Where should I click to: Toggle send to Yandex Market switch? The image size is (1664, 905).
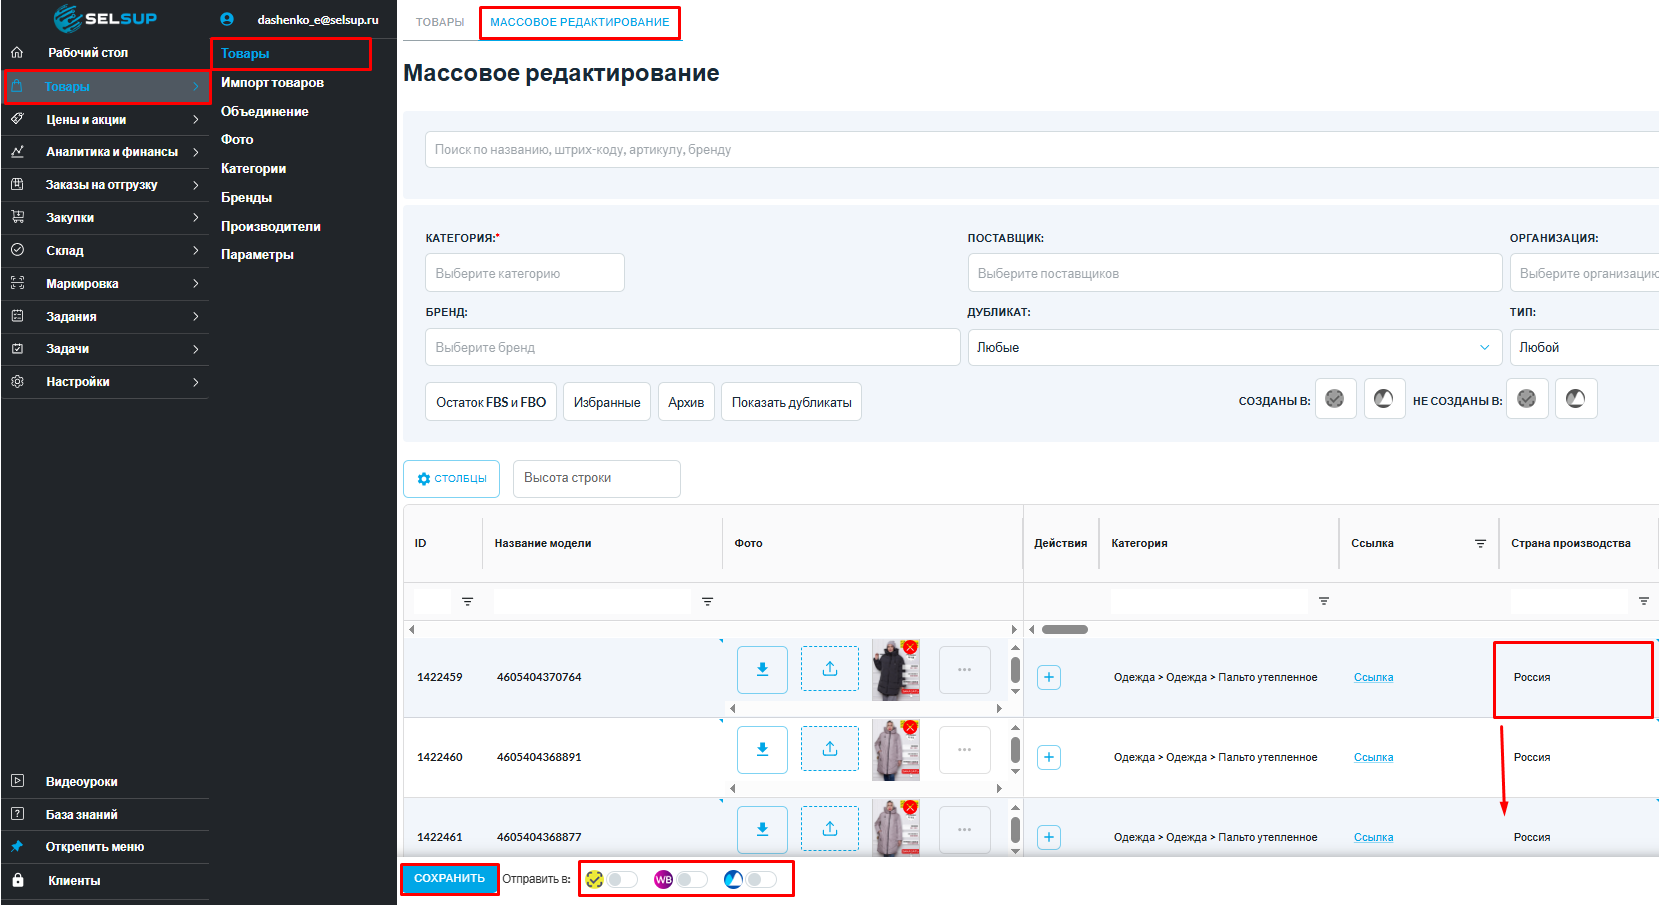[622, 879]
